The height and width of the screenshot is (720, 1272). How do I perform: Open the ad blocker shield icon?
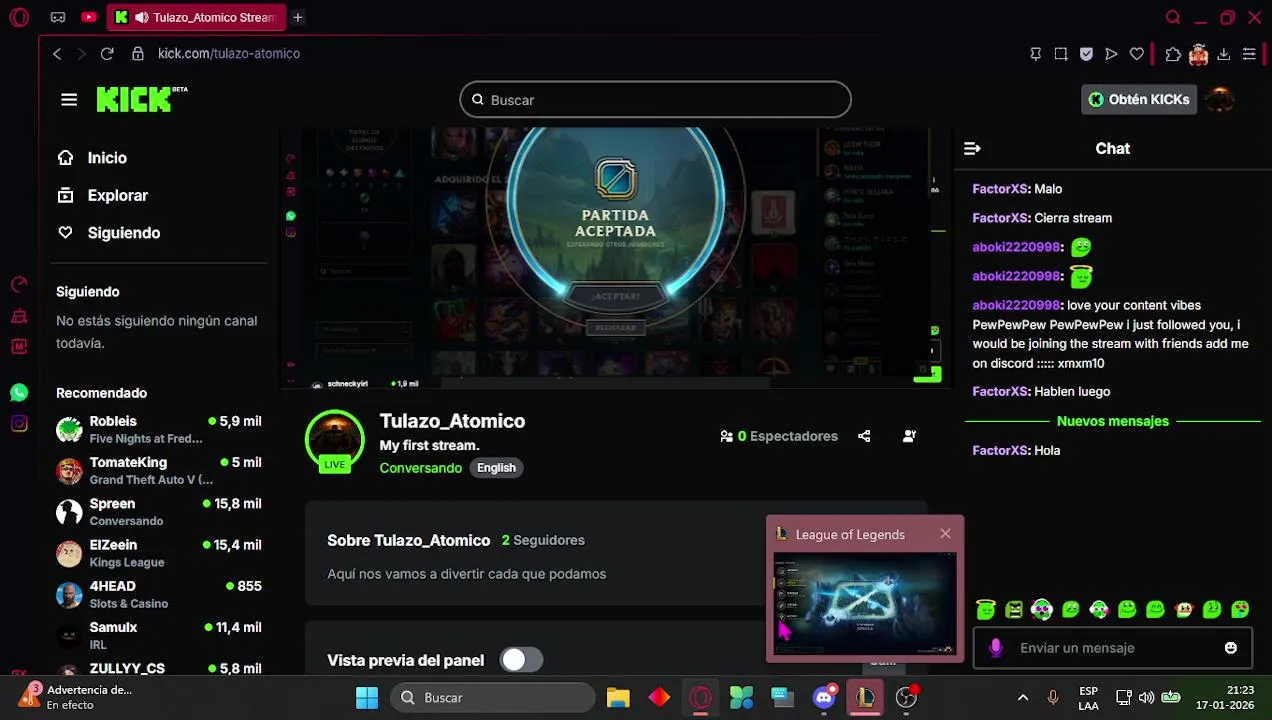(1086, 54)
